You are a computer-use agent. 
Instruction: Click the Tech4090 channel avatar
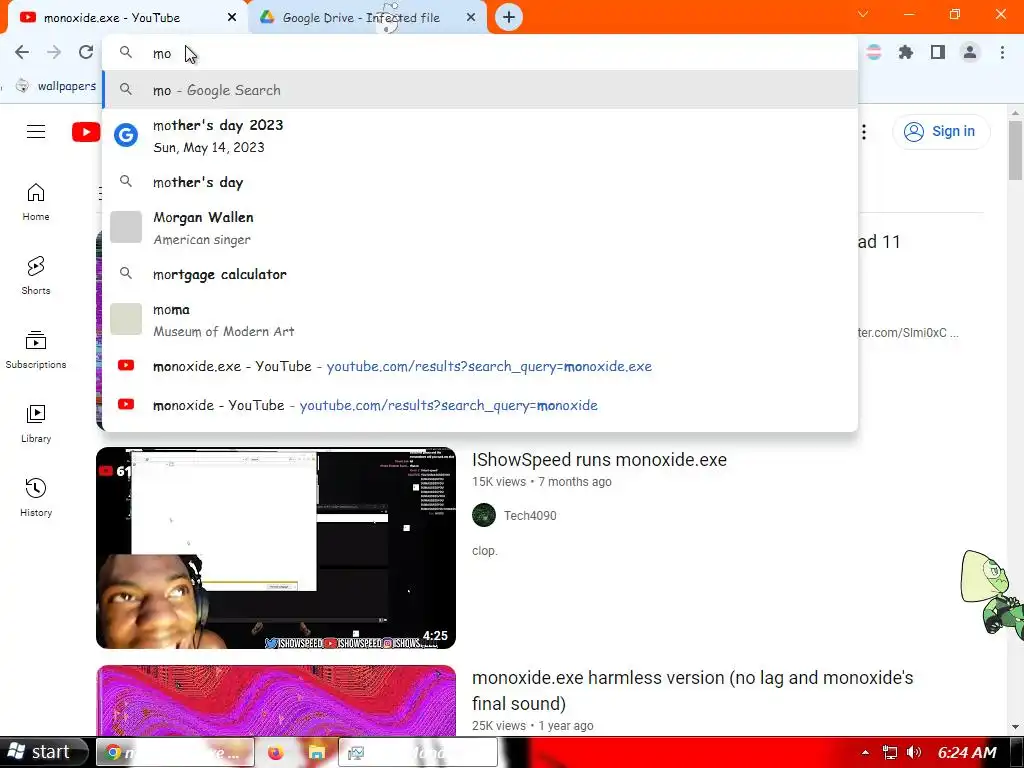pos(484,515)
